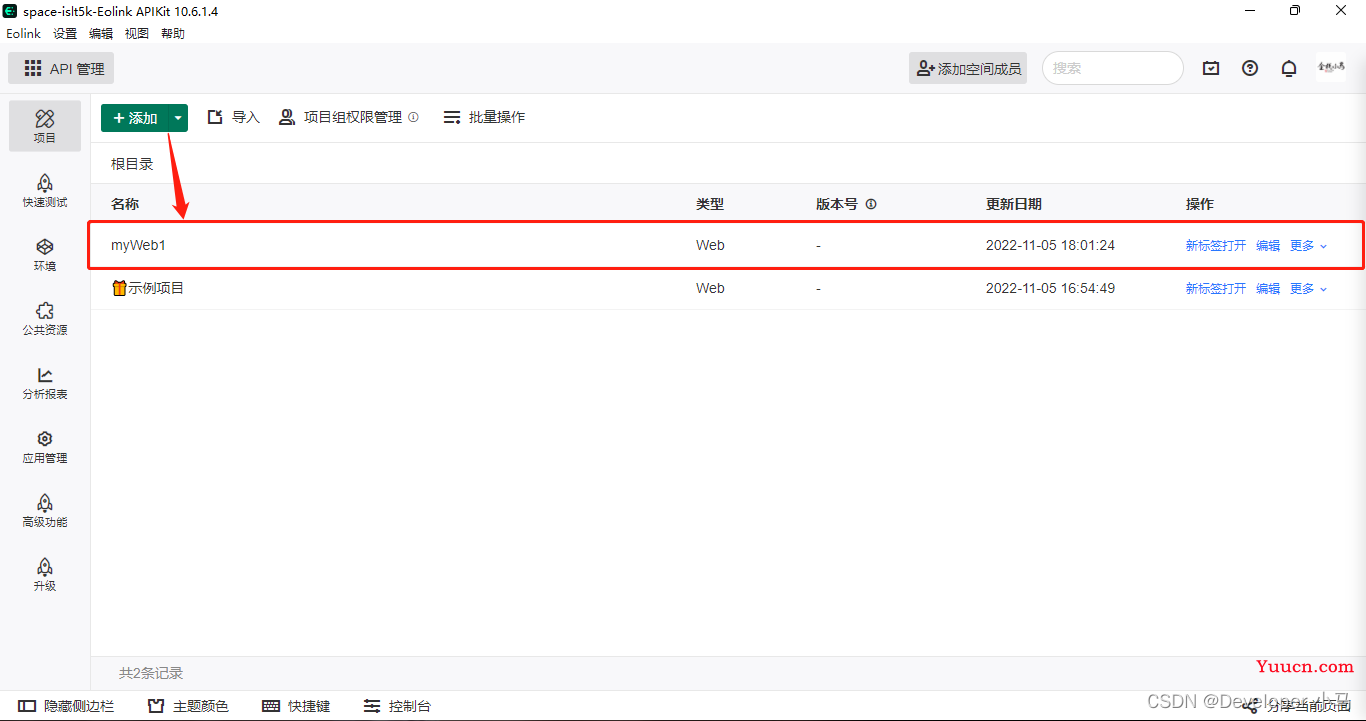Image resolution: width=1366 pixels, height=721 pixels.
Task: Click the 类型 column header
Action: pyautogui.click(x=710, y=204)
